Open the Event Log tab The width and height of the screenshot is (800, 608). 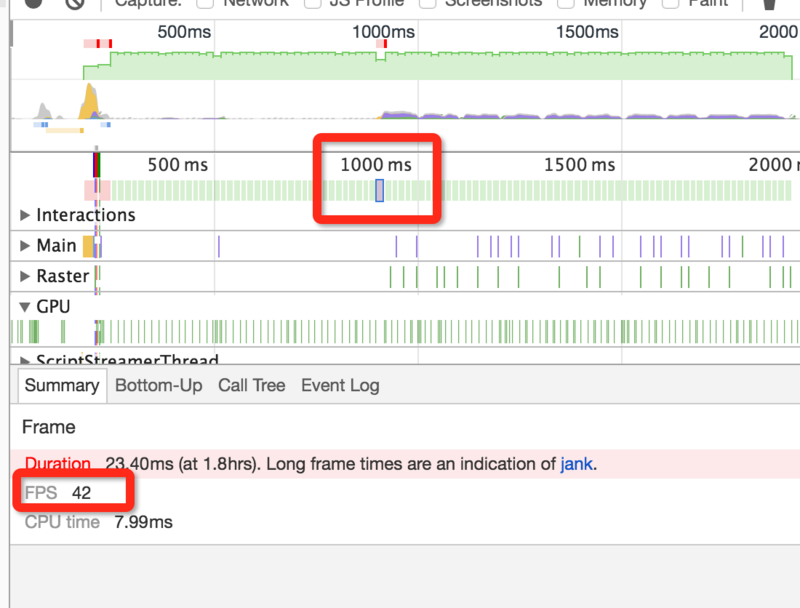click(340, 385)
